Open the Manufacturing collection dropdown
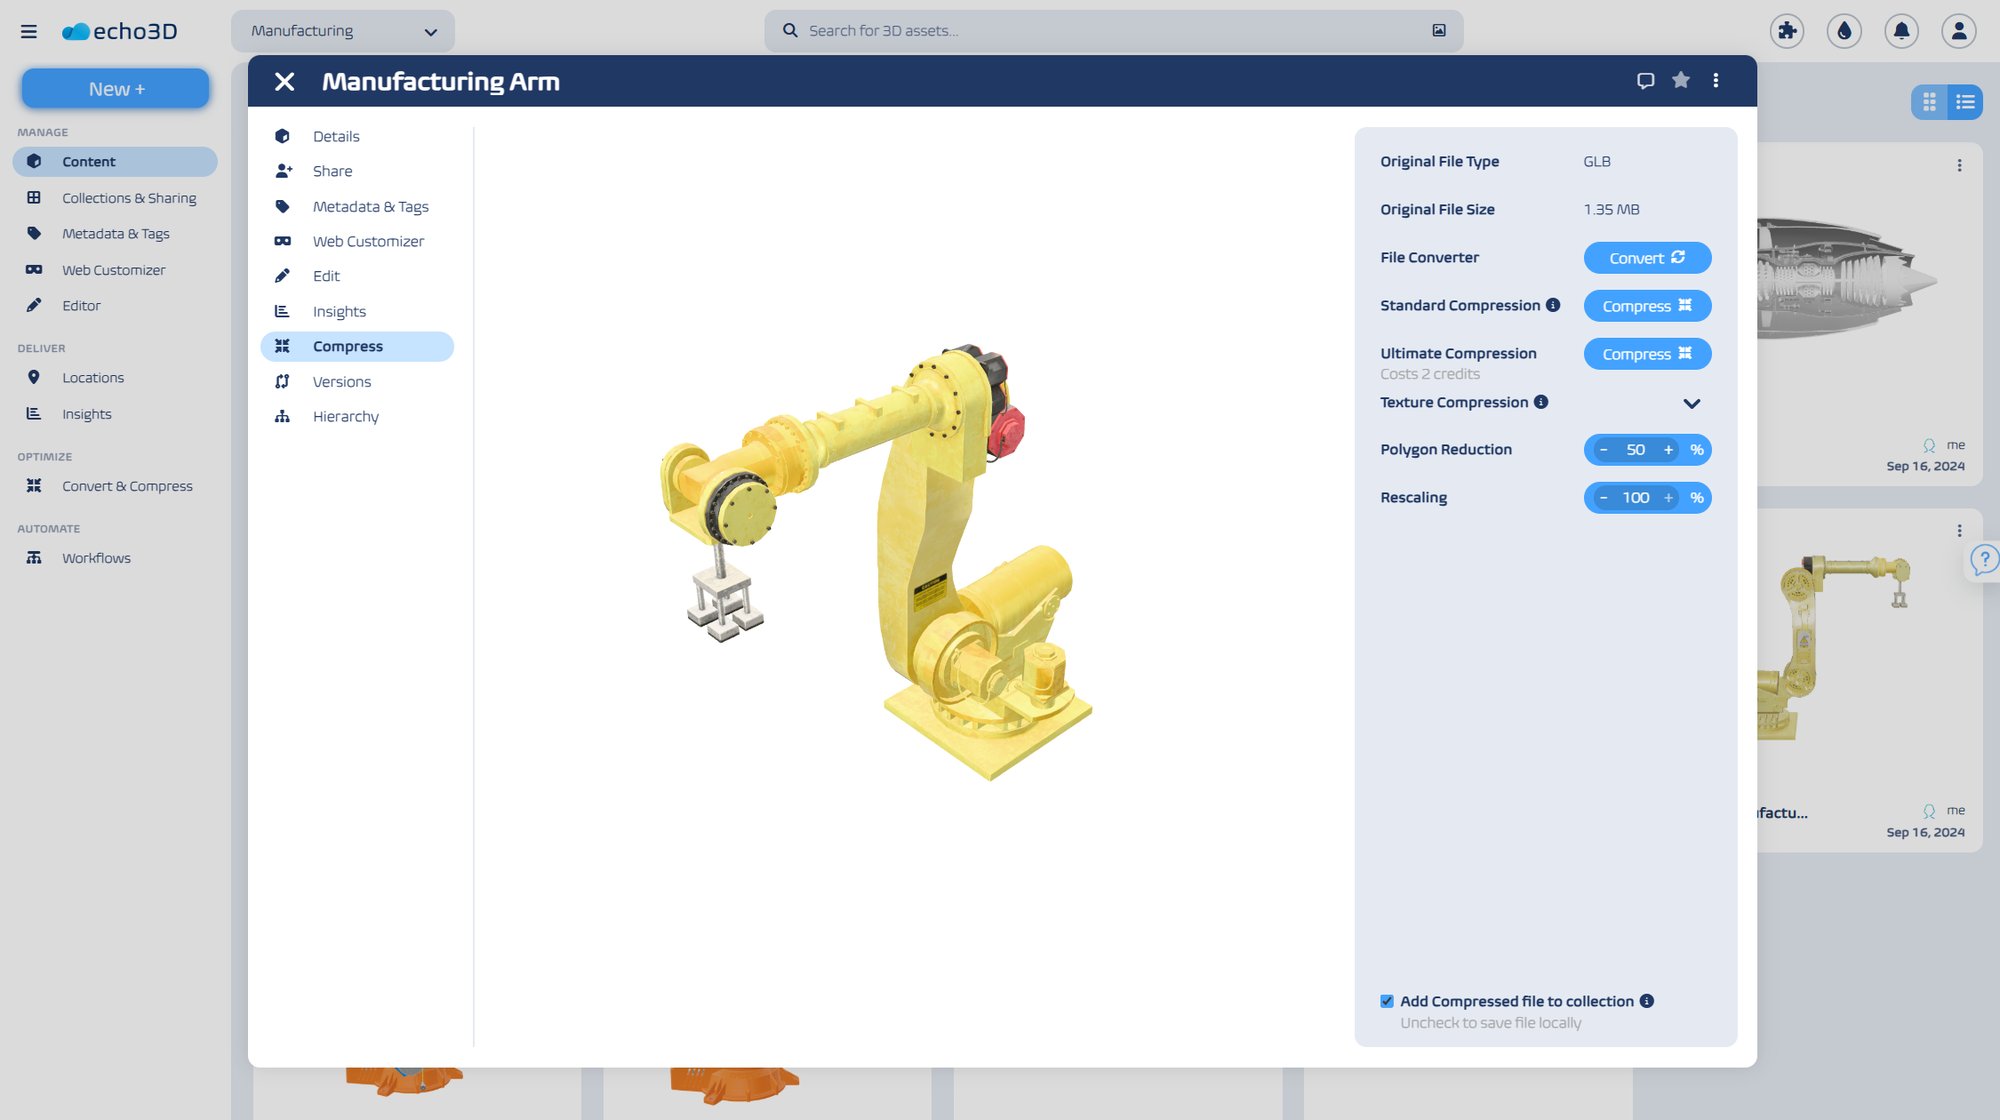2000x1120 pixels. (x=343, y=31)
